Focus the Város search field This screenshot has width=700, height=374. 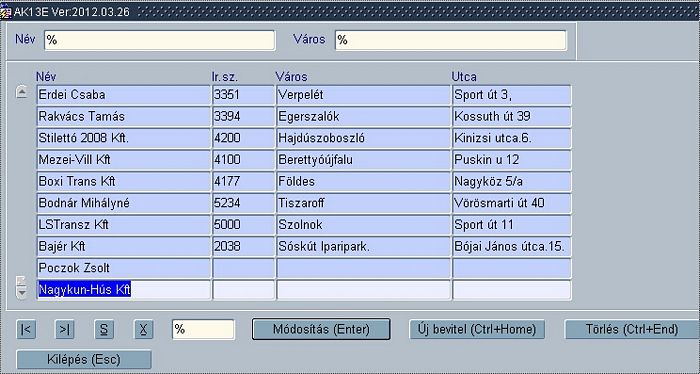click(450, 40)
